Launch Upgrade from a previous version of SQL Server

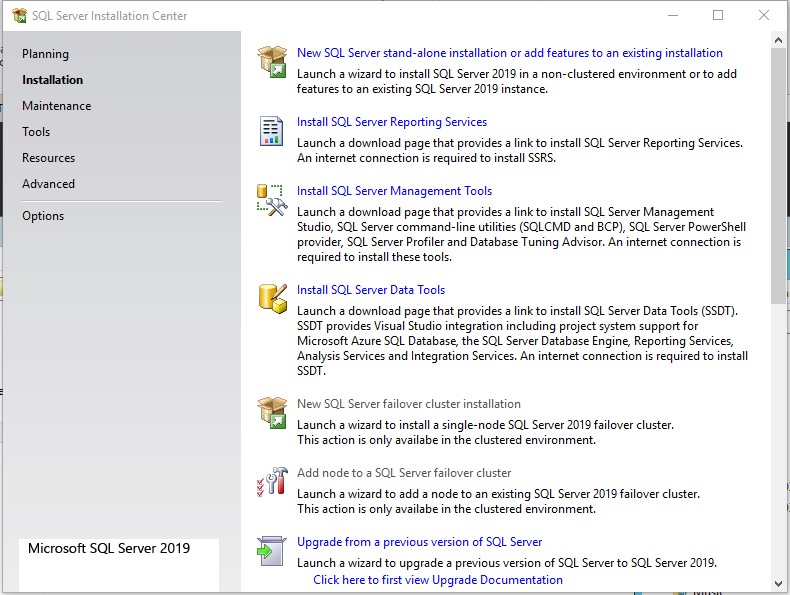click(419, 542)
